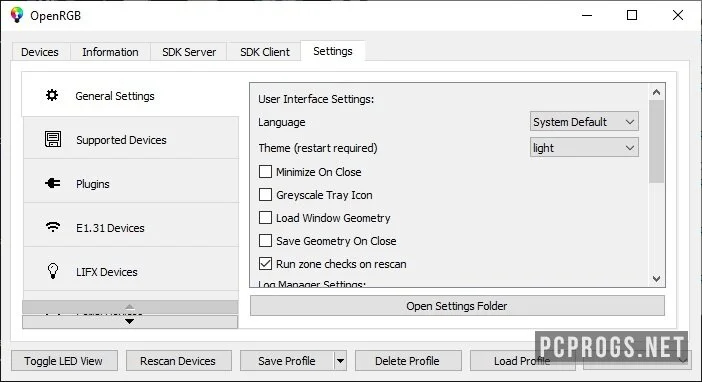702x382 pixels.
Task: Enable Save Geometry On Close checkbox
Action: (265, 240)
